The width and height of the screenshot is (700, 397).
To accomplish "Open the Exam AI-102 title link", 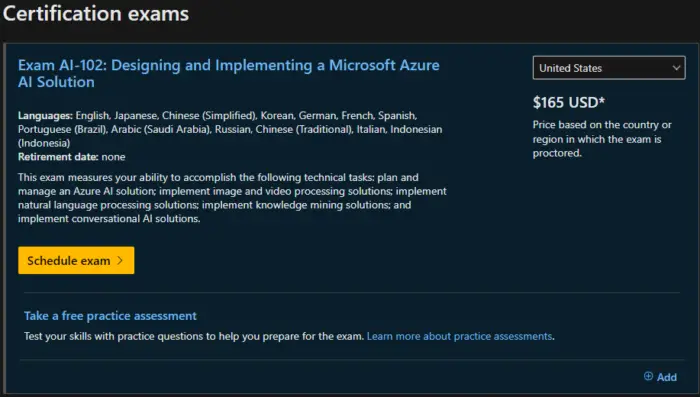I will click(229, 74).
